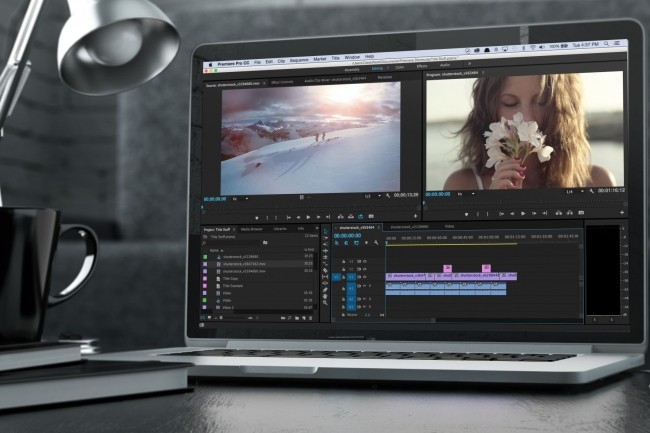Screen dimensions: 650x433
Task: Toggle nest sequences button in timeline
Action: 337,243
